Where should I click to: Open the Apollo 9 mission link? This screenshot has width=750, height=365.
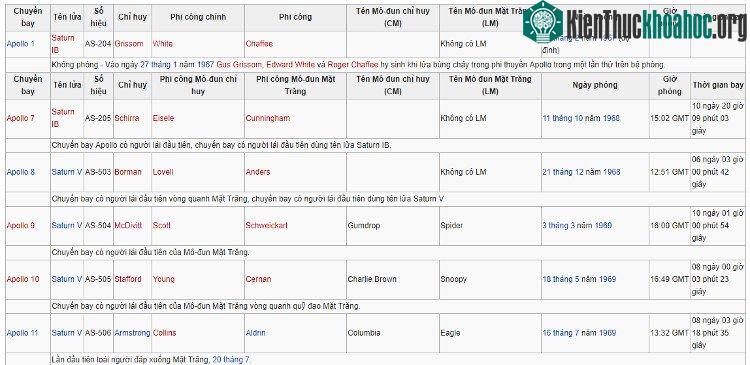click(21, 225)
